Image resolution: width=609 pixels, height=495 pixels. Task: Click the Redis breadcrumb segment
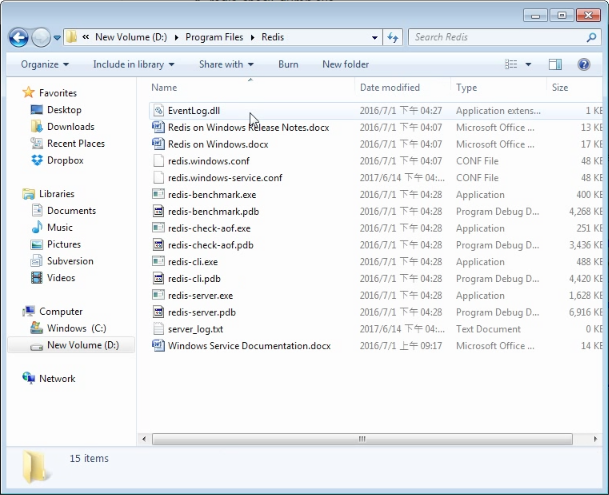click(x=272, y=37)
